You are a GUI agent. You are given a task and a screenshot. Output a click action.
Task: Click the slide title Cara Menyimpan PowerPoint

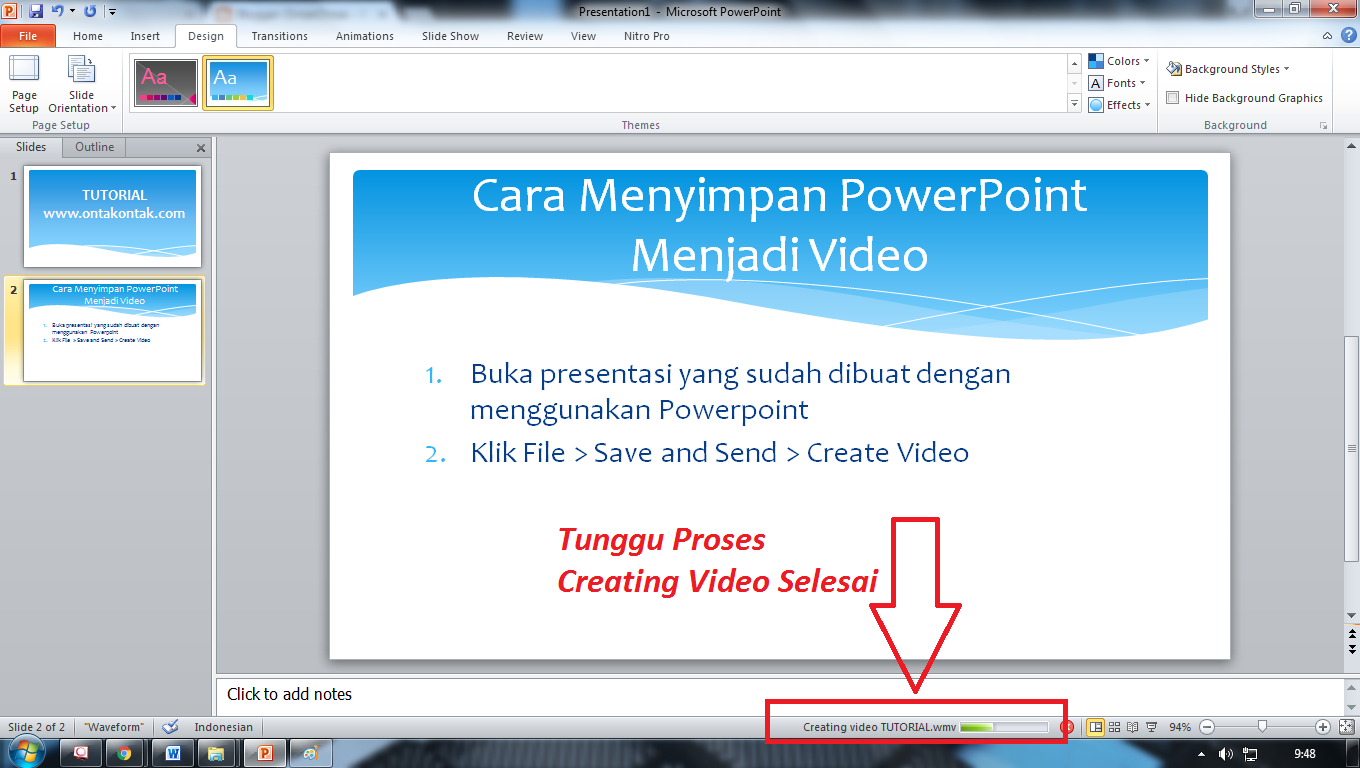pos(779,225)
